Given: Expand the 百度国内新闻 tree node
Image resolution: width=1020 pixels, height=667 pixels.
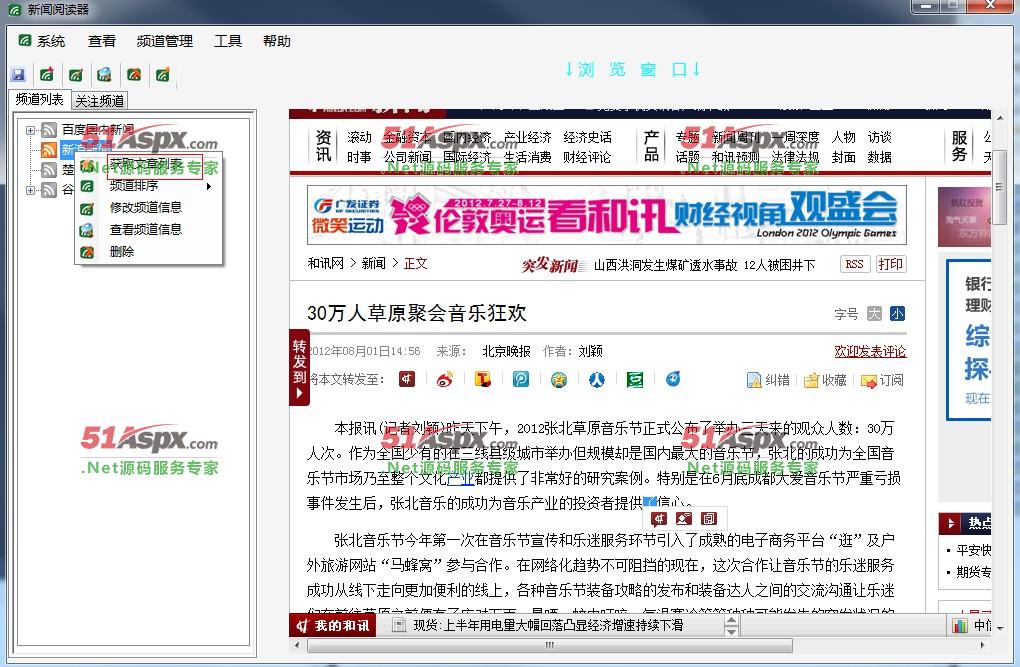Looking at the screenshot, I should pyautogui.click(x=31, y=130).
